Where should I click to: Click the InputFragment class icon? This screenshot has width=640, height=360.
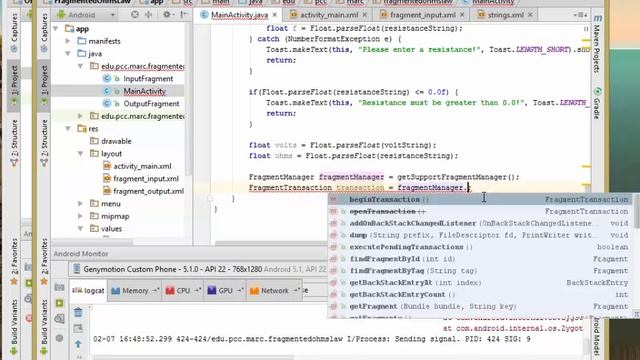pyautogui.click(x=107, y=78)
